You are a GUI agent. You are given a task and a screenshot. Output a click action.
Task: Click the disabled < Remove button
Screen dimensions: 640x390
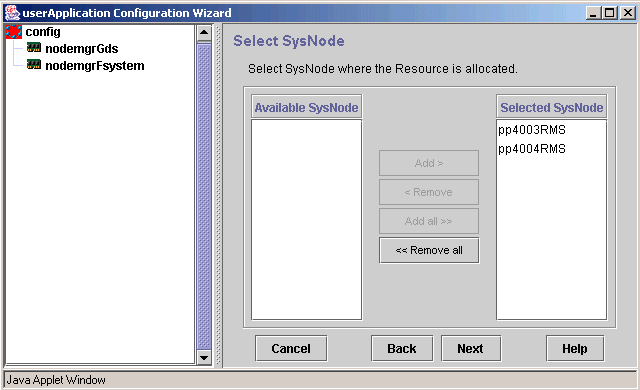point(429,192)
